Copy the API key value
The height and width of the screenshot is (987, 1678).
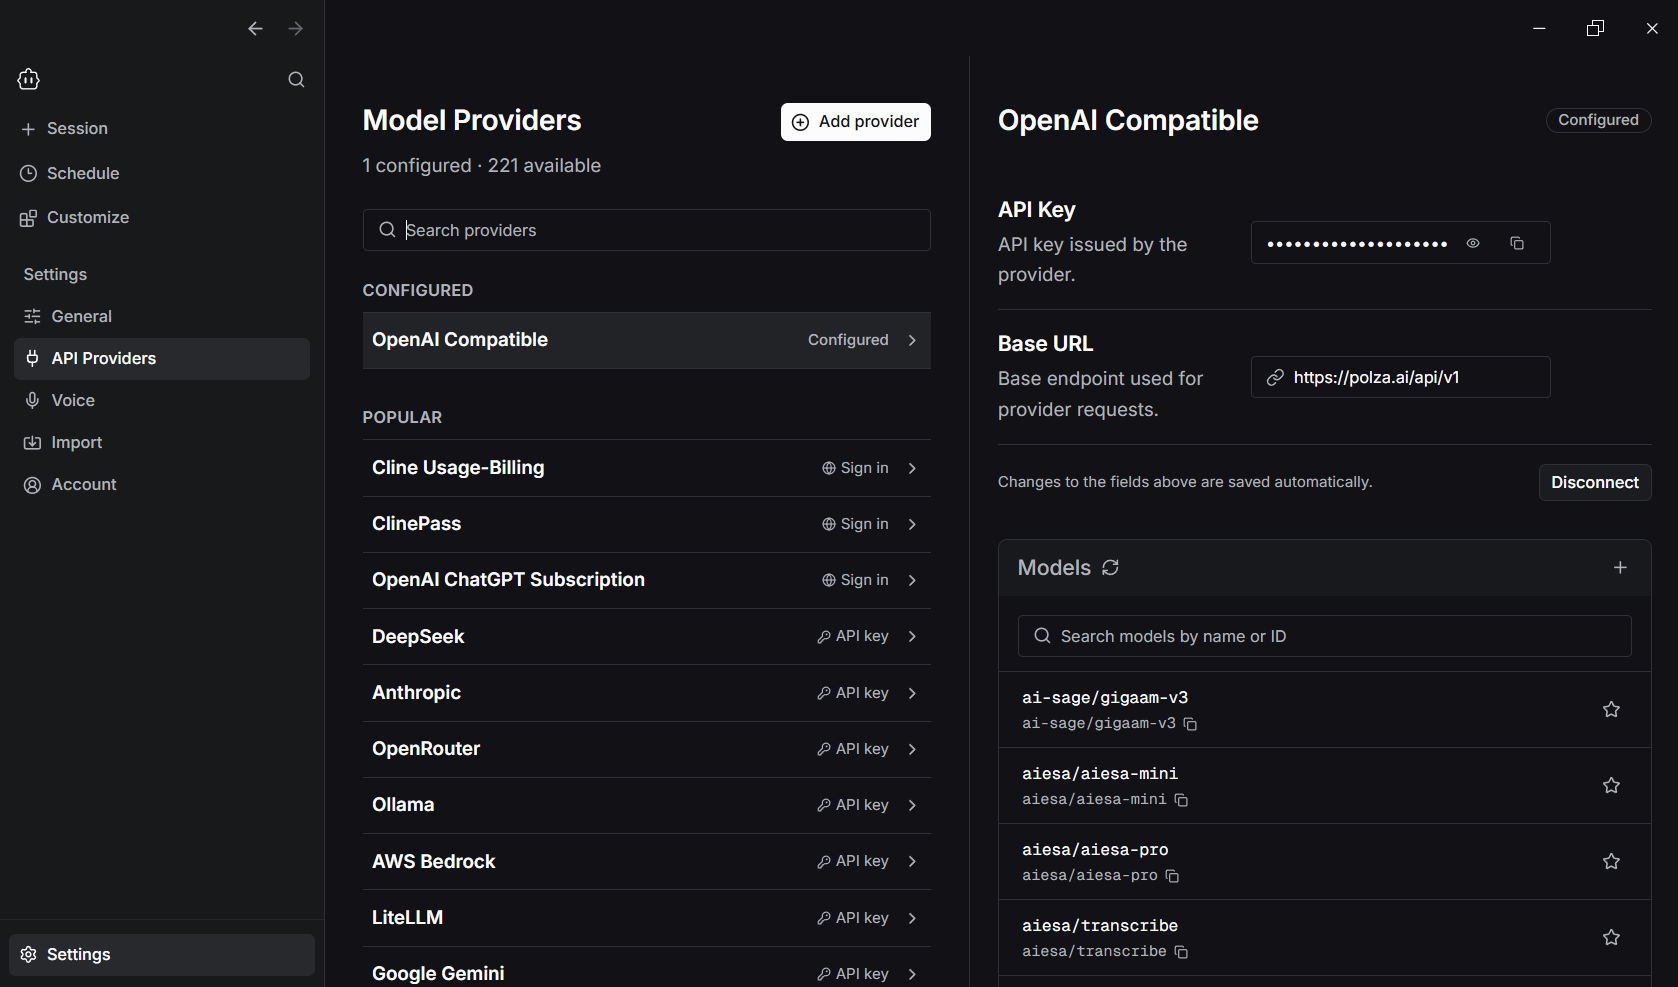coord(1517,243)
